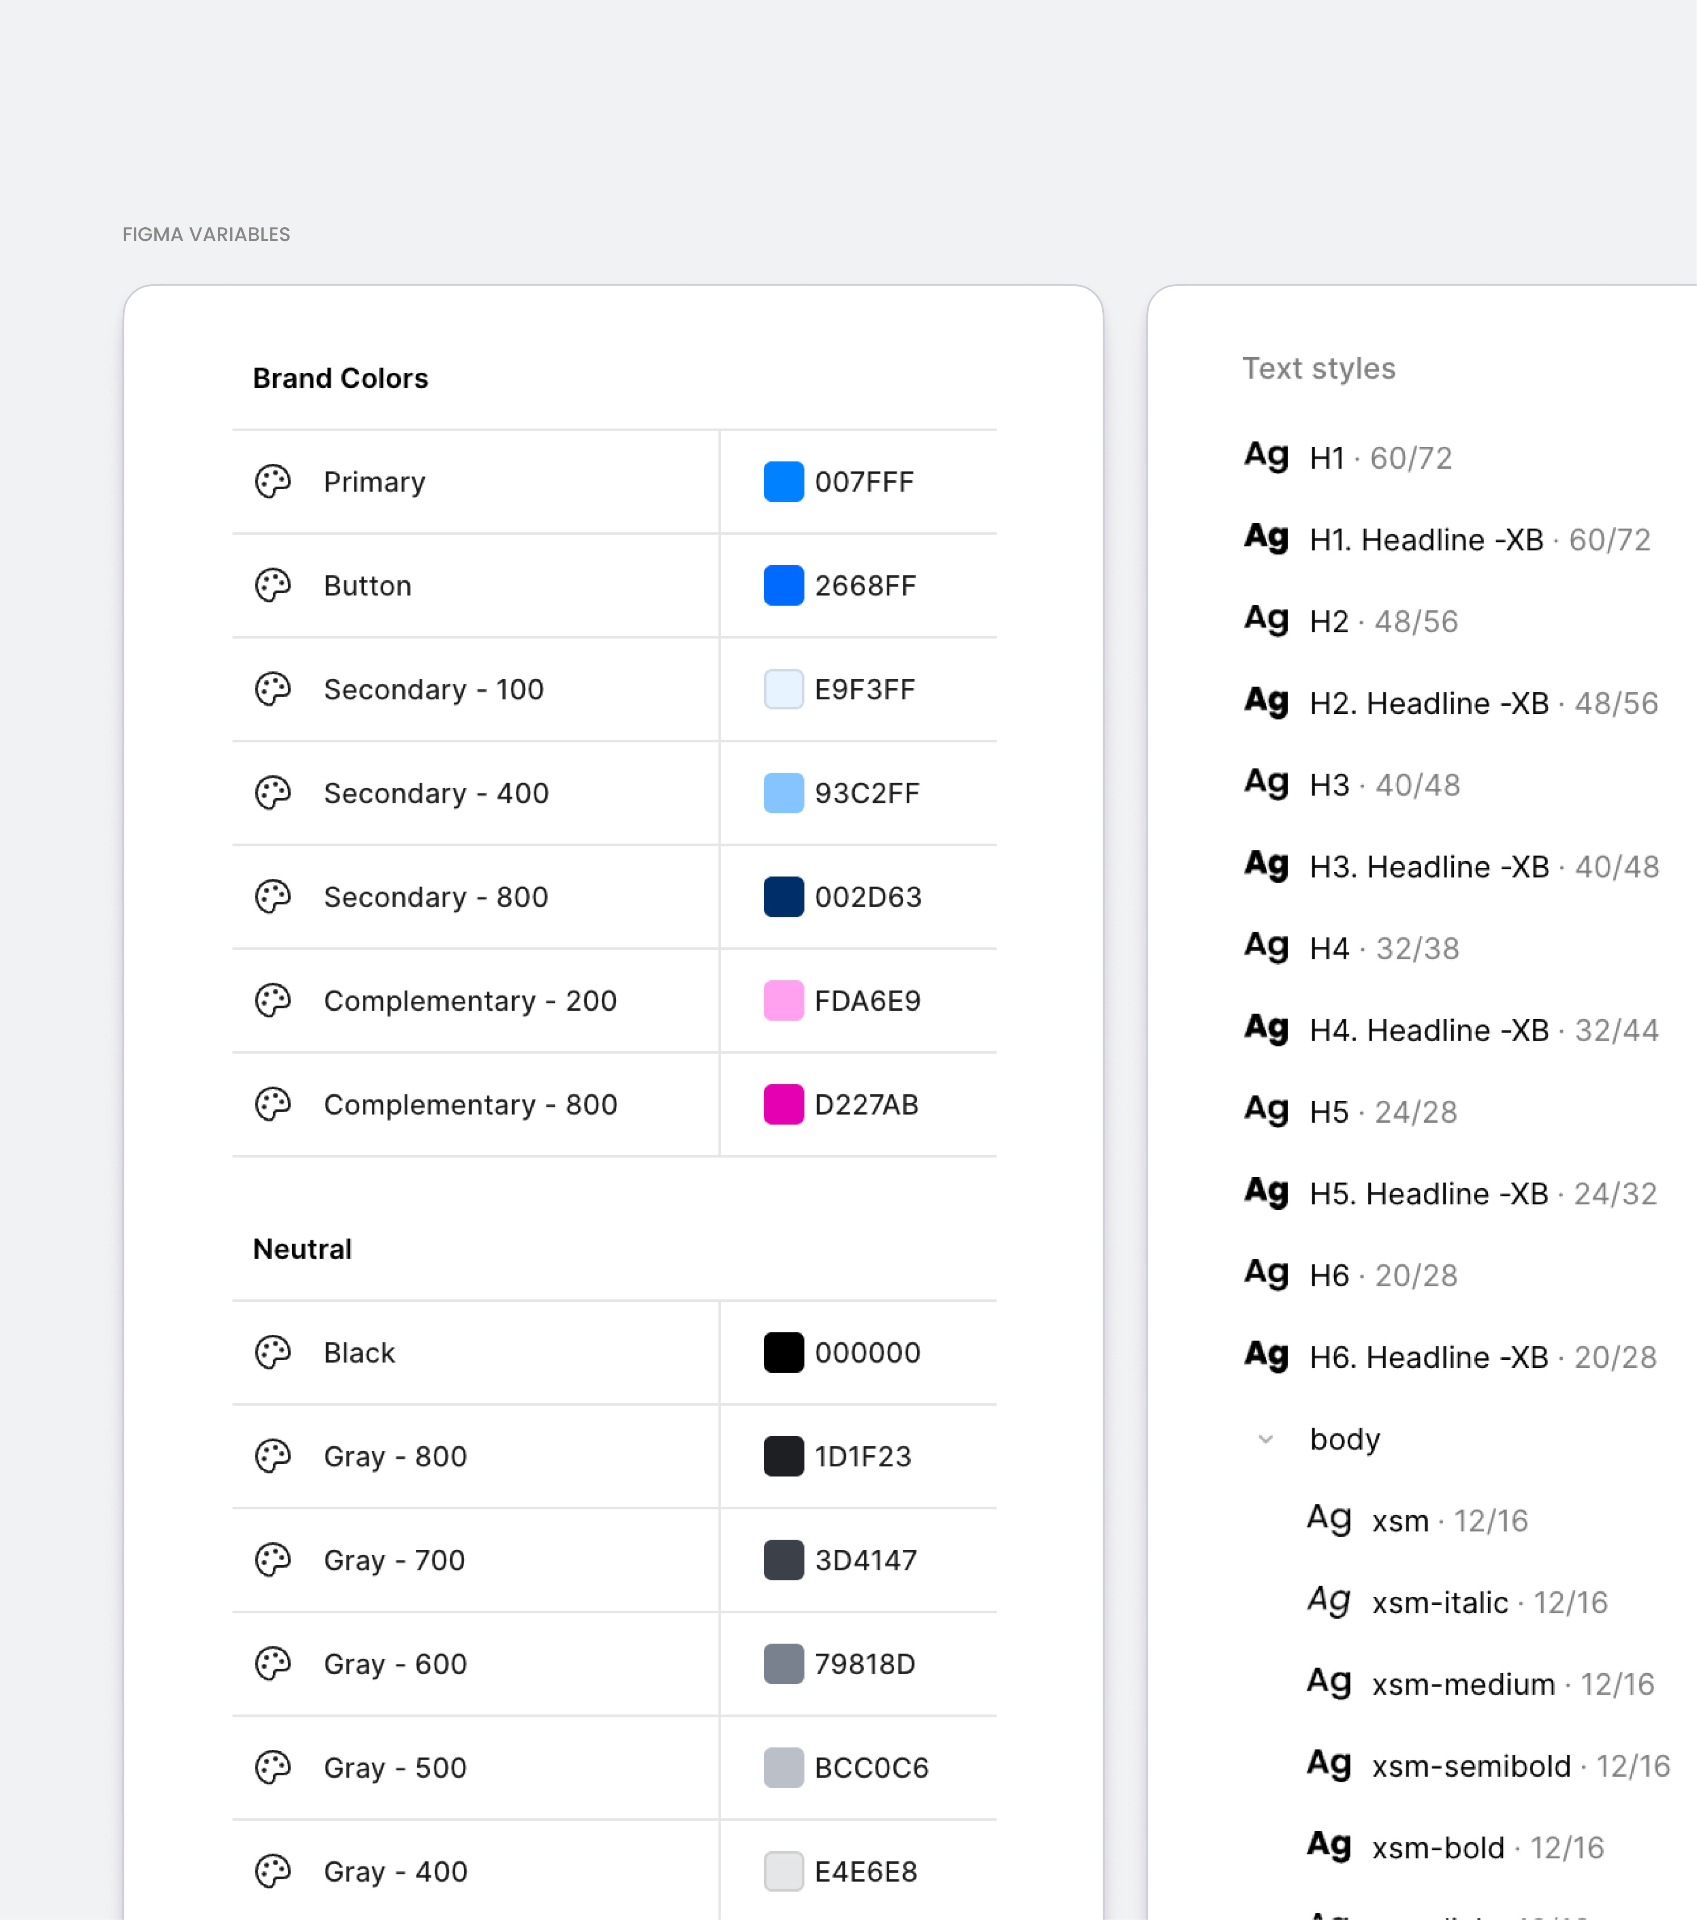Click the palette icon beside Button
The width and height of the screenshot is (1697, 1920).
[x=273, y=586]
